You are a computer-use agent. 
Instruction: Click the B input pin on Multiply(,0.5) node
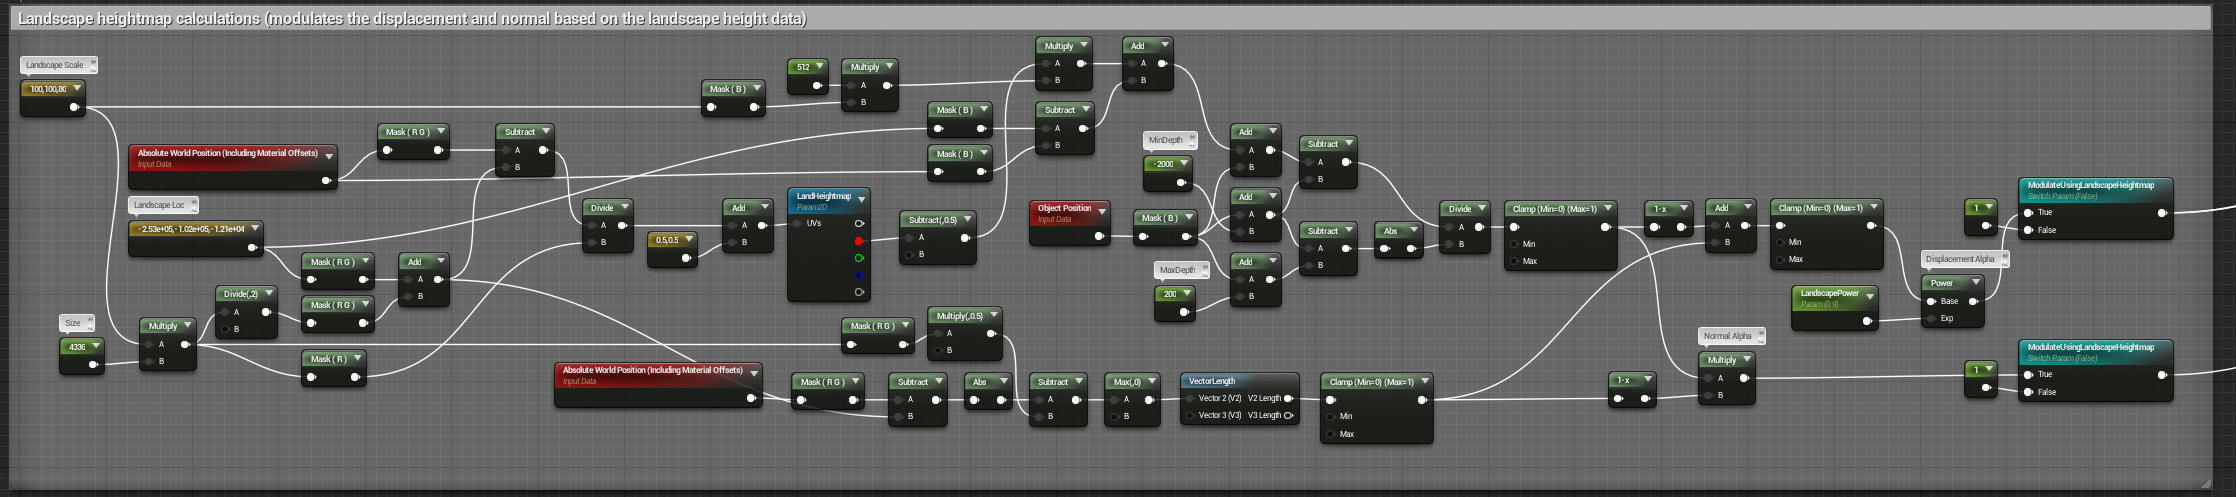coord(938,350)
